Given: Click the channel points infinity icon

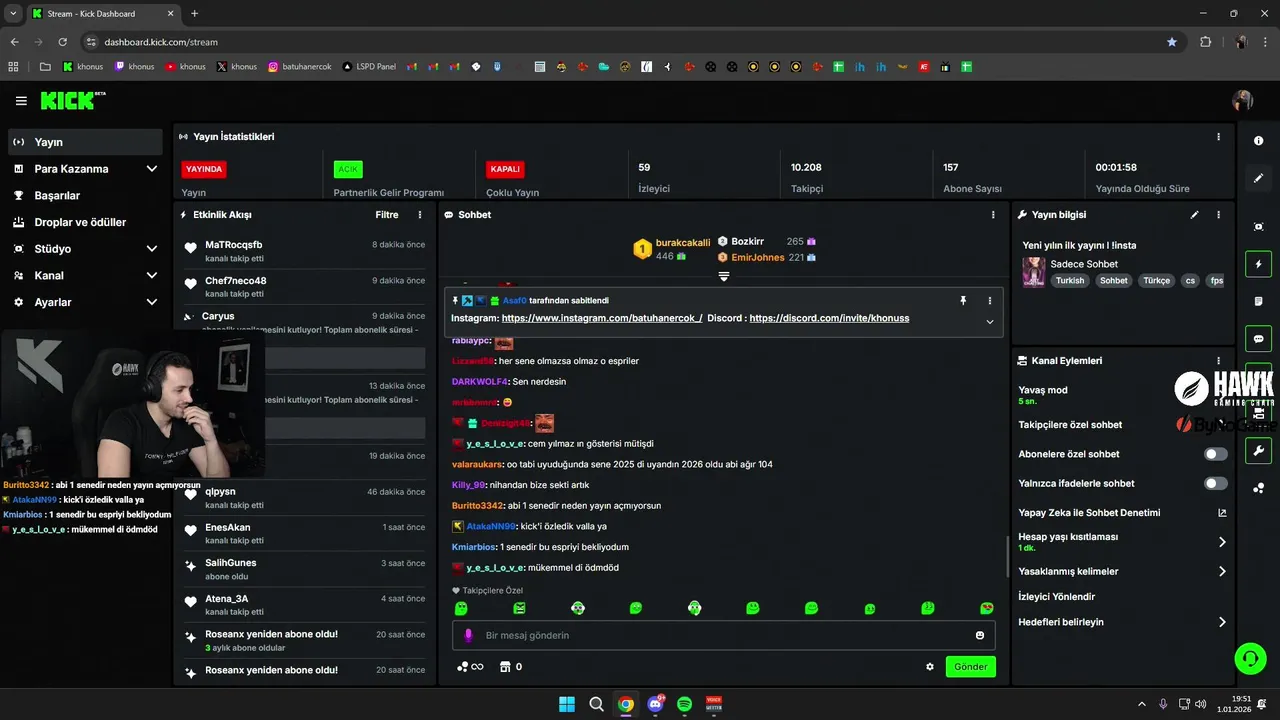Looking at the screenshot, I should point(470,667).
